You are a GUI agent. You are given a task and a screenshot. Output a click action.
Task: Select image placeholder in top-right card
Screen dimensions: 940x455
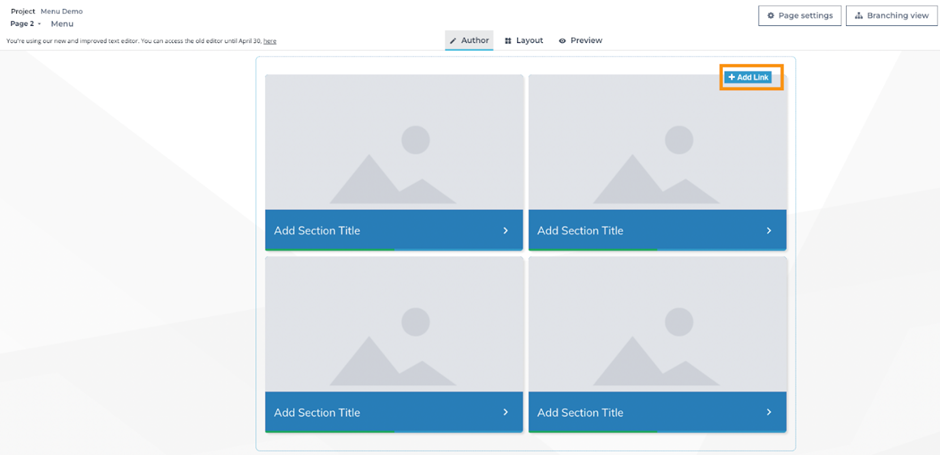[657, 142]
